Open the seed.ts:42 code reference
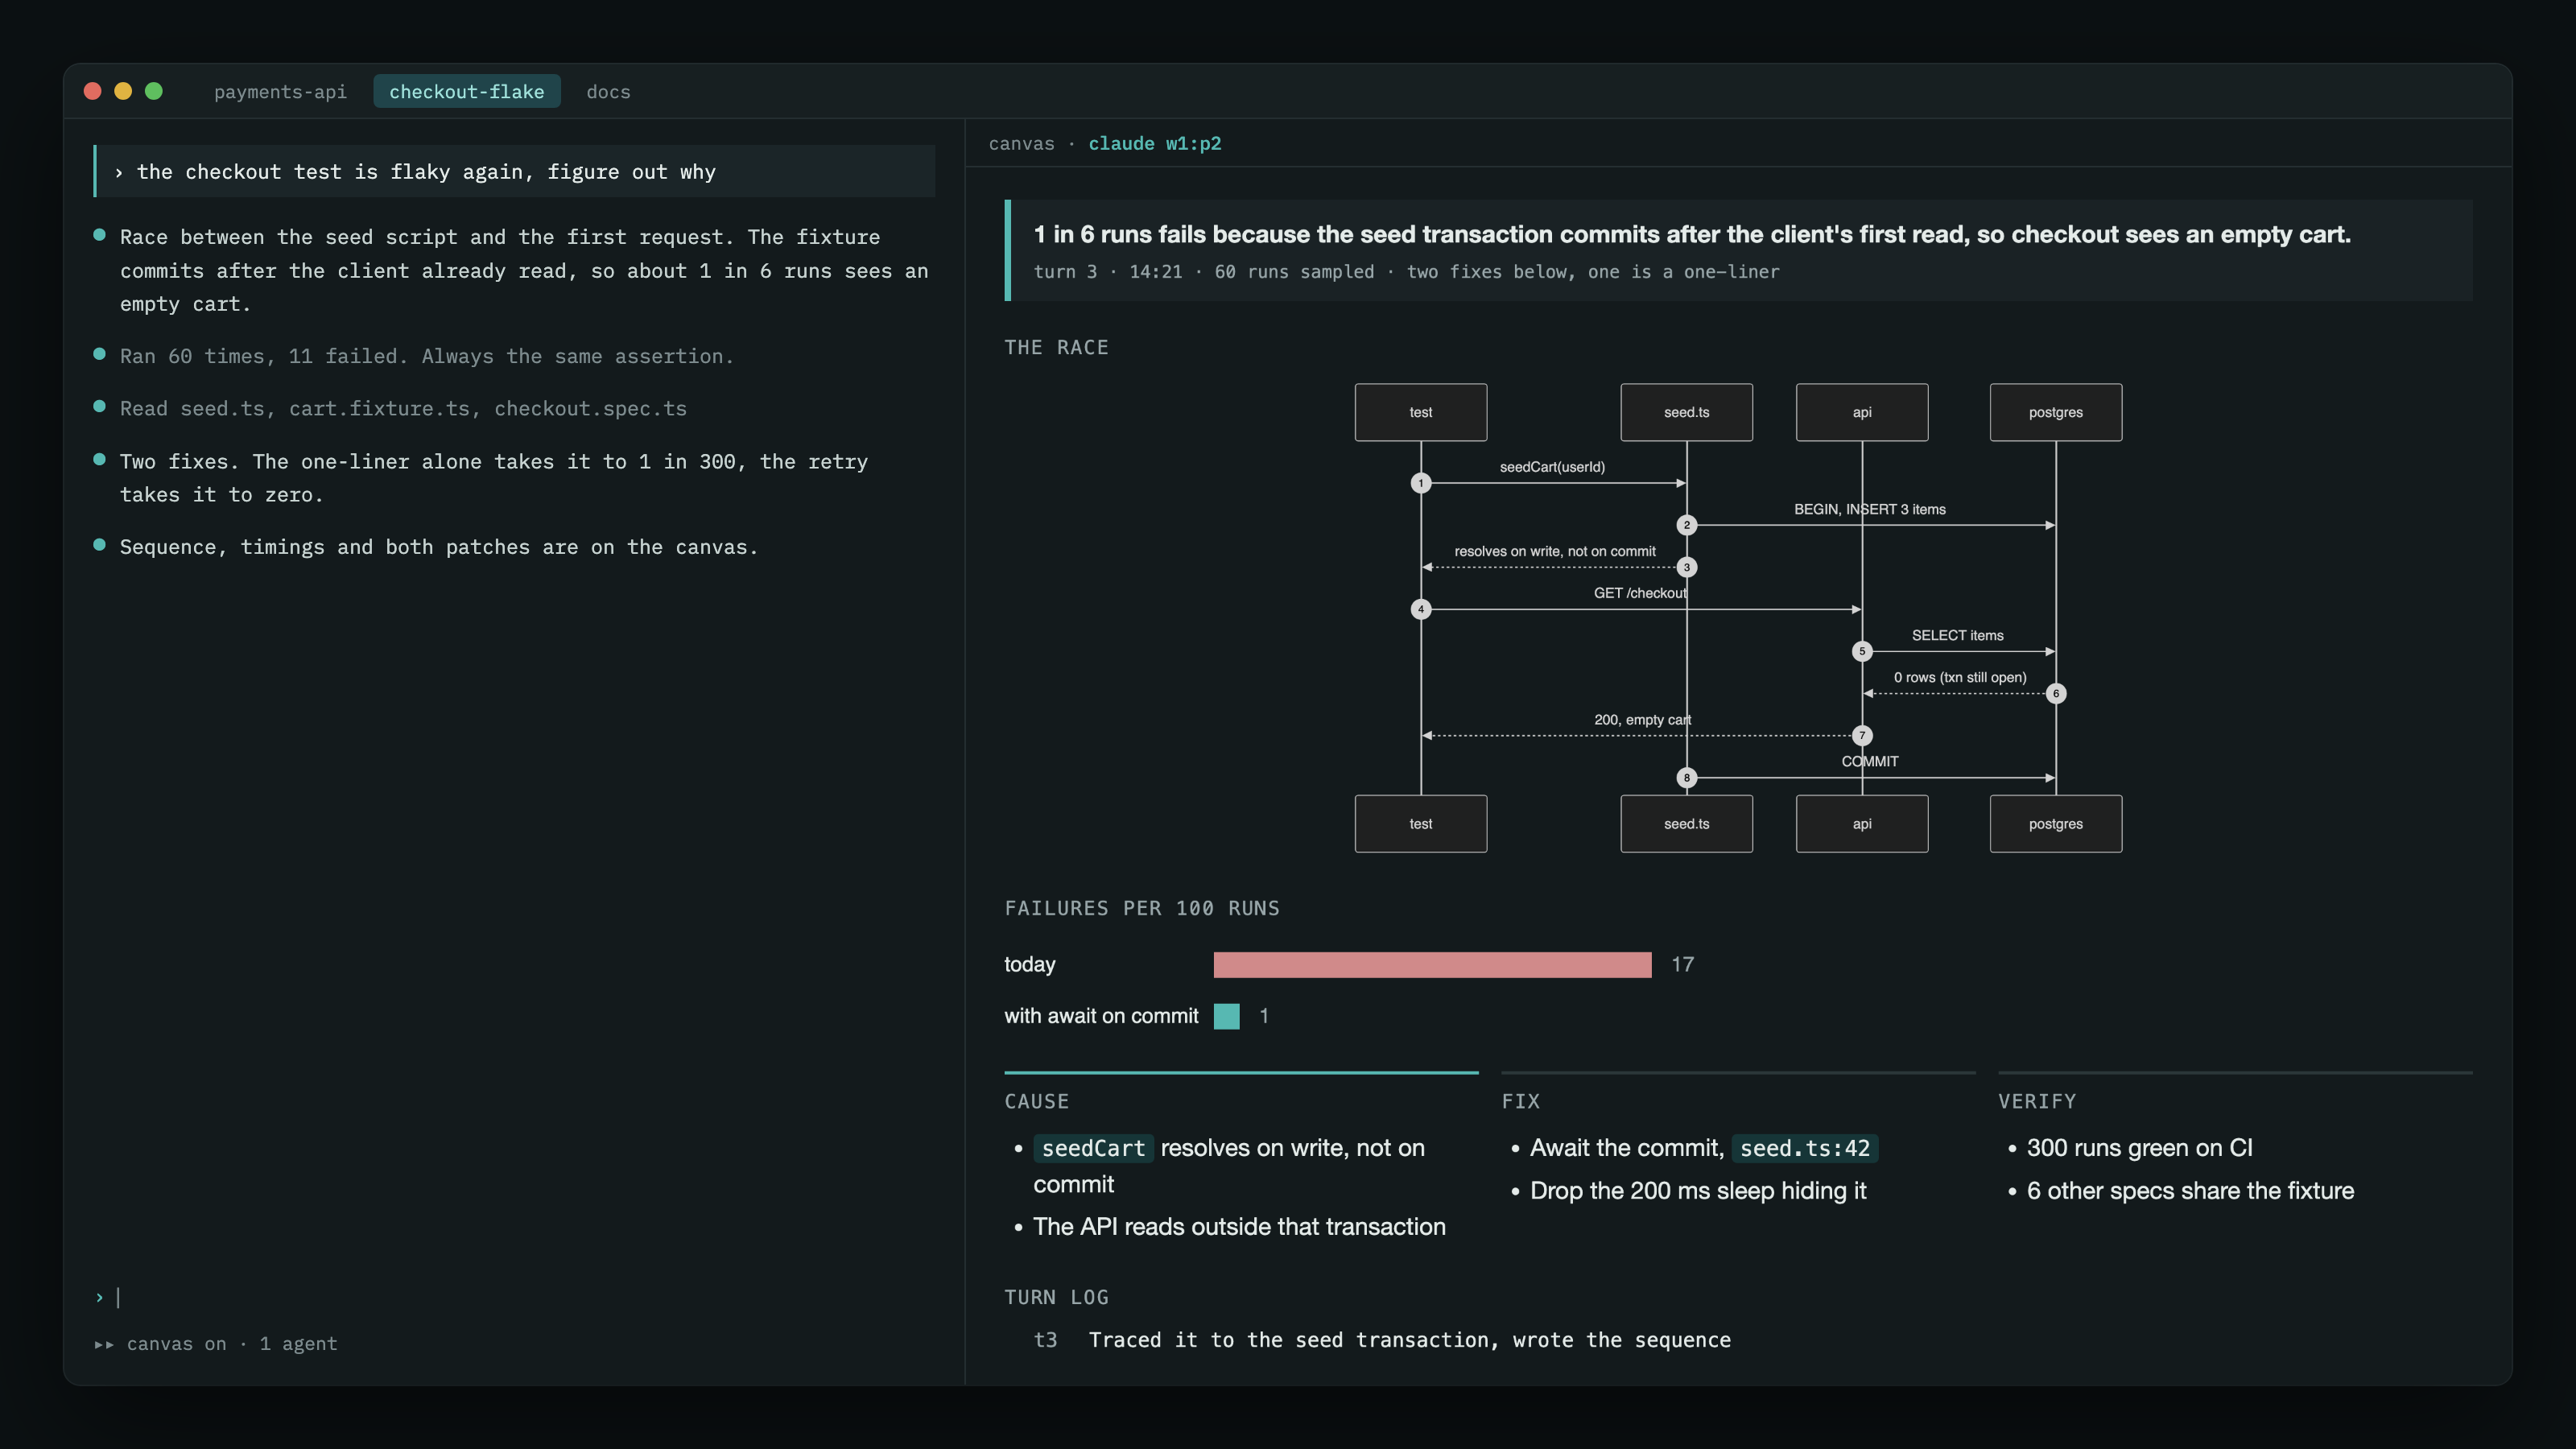This screenshot has height=1449, width=2576. click(1805, 1148)
